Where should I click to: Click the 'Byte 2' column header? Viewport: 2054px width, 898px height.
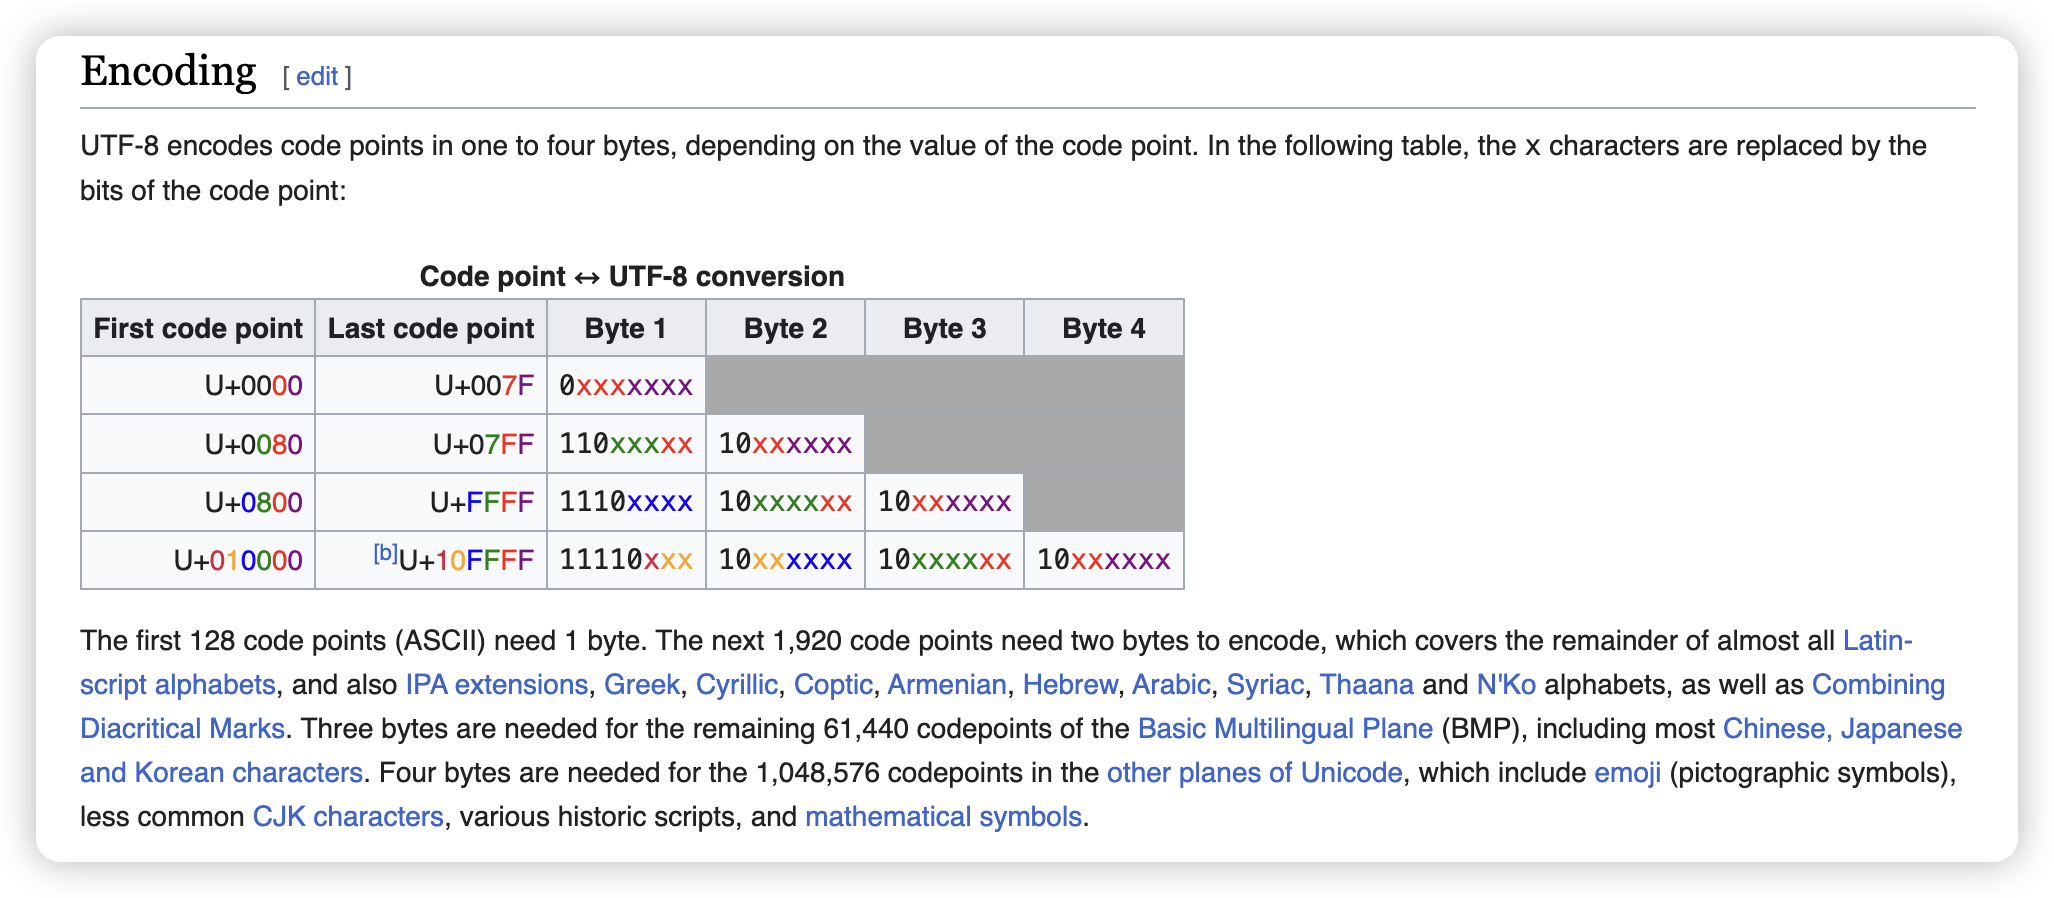[786, 328]
